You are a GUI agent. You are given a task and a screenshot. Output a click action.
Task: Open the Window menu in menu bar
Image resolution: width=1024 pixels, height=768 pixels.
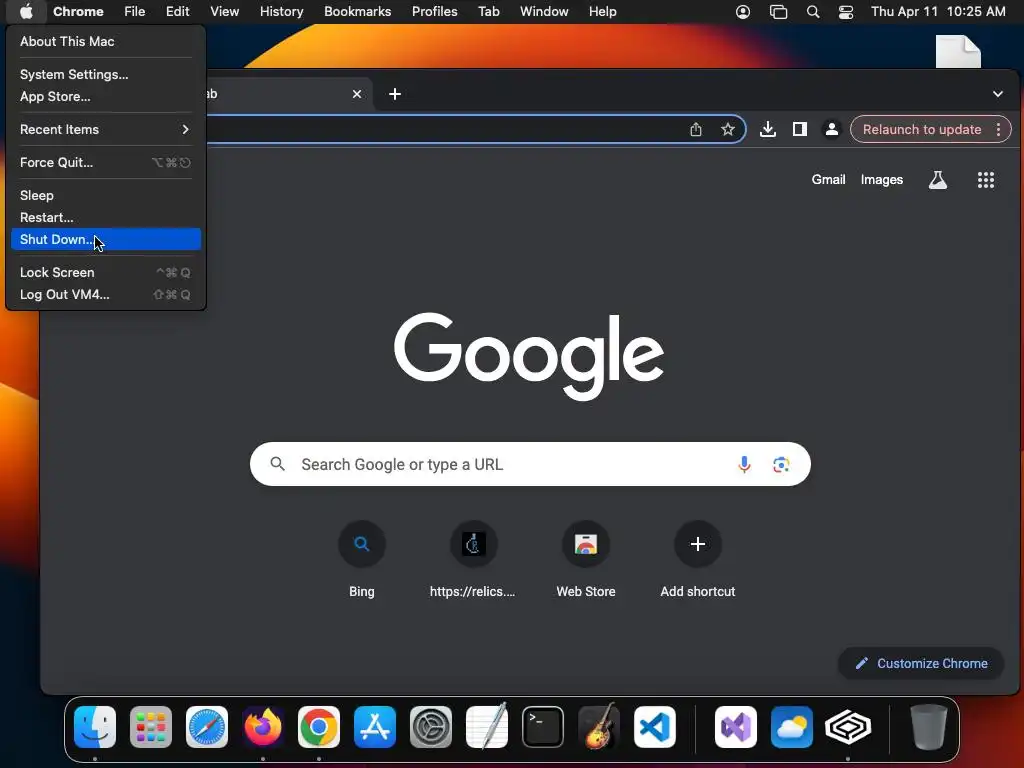(x=544, y=12)
